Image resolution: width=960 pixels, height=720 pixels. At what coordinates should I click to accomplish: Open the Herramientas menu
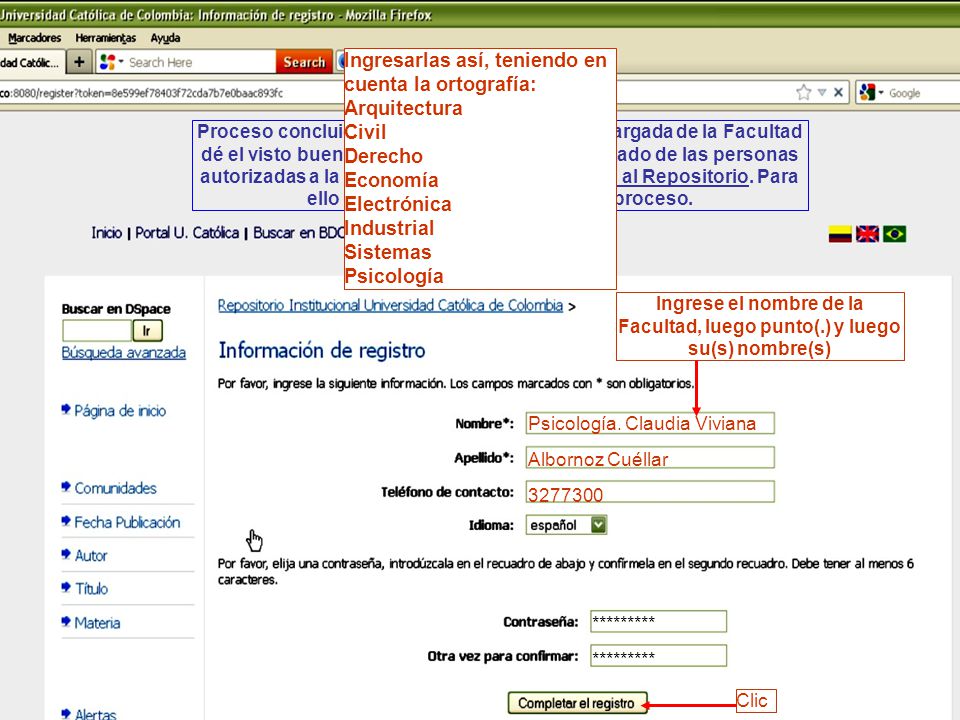click(x=105, y=38)
